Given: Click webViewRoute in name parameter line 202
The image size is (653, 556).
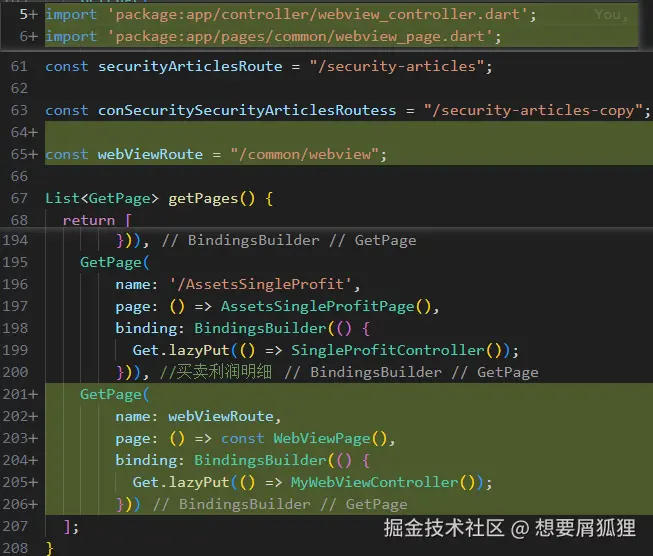Looking at the screenshot, I should pyautogui.click(x=221, y=416).
